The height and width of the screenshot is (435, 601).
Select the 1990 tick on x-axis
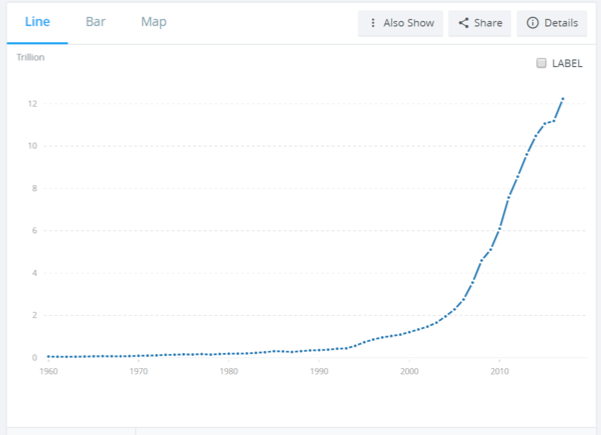319,372
